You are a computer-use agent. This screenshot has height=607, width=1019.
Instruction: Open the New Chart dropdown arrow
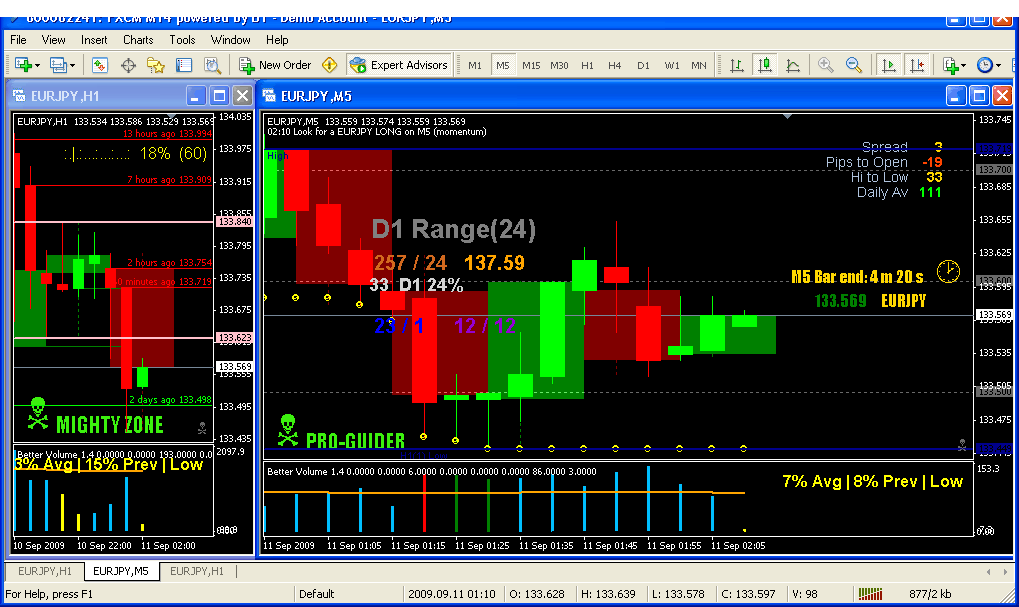[x=37, y=66]
